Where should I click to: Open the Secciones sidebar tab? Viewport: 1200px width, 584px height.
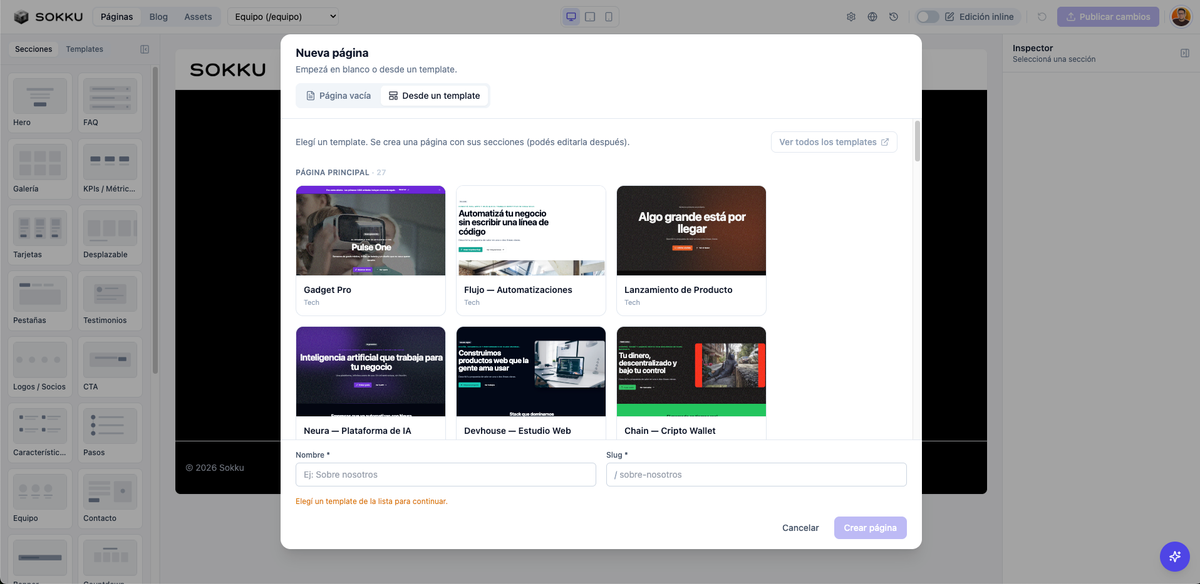(x=33, y=49)
